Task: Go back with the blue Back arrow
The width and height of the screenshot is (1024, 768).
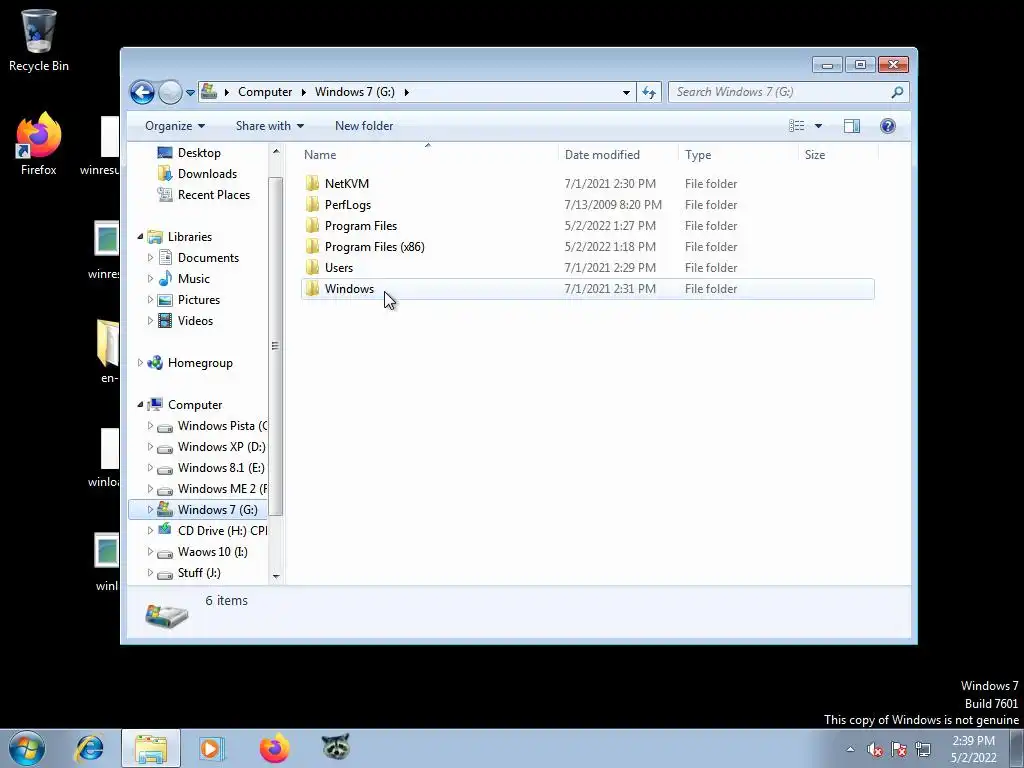Action: click(142, 92)
